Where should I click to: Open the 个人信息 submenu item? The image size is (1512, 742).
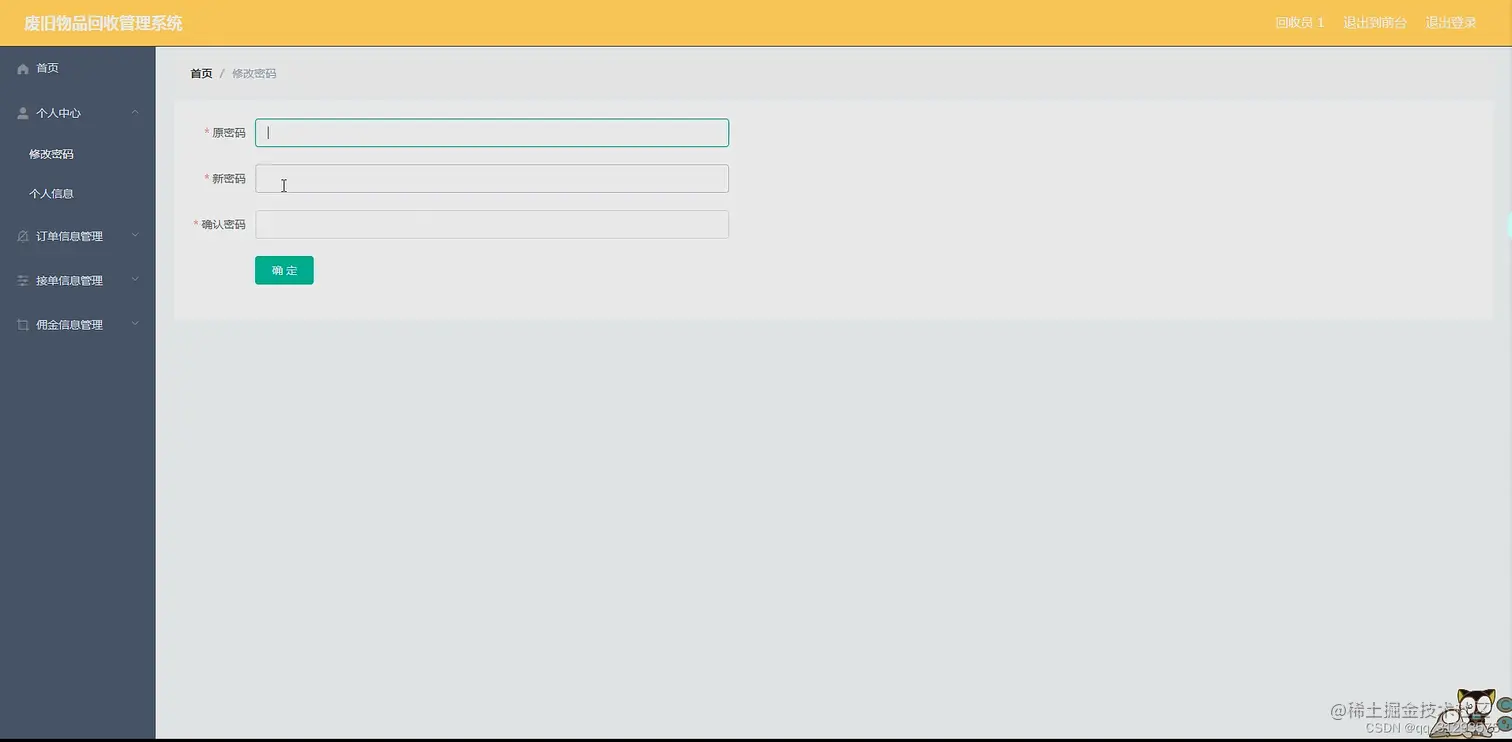pos(51,194)
